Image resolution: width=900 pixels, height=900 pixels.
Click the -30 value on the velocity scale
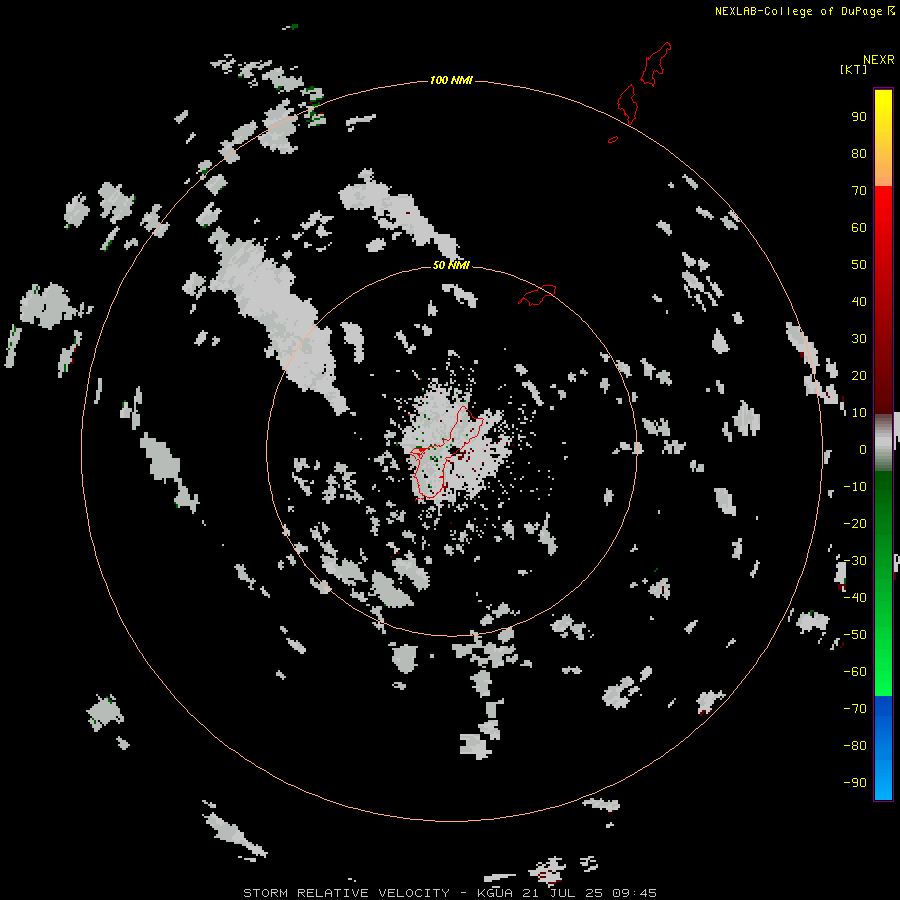coord(855,561)
